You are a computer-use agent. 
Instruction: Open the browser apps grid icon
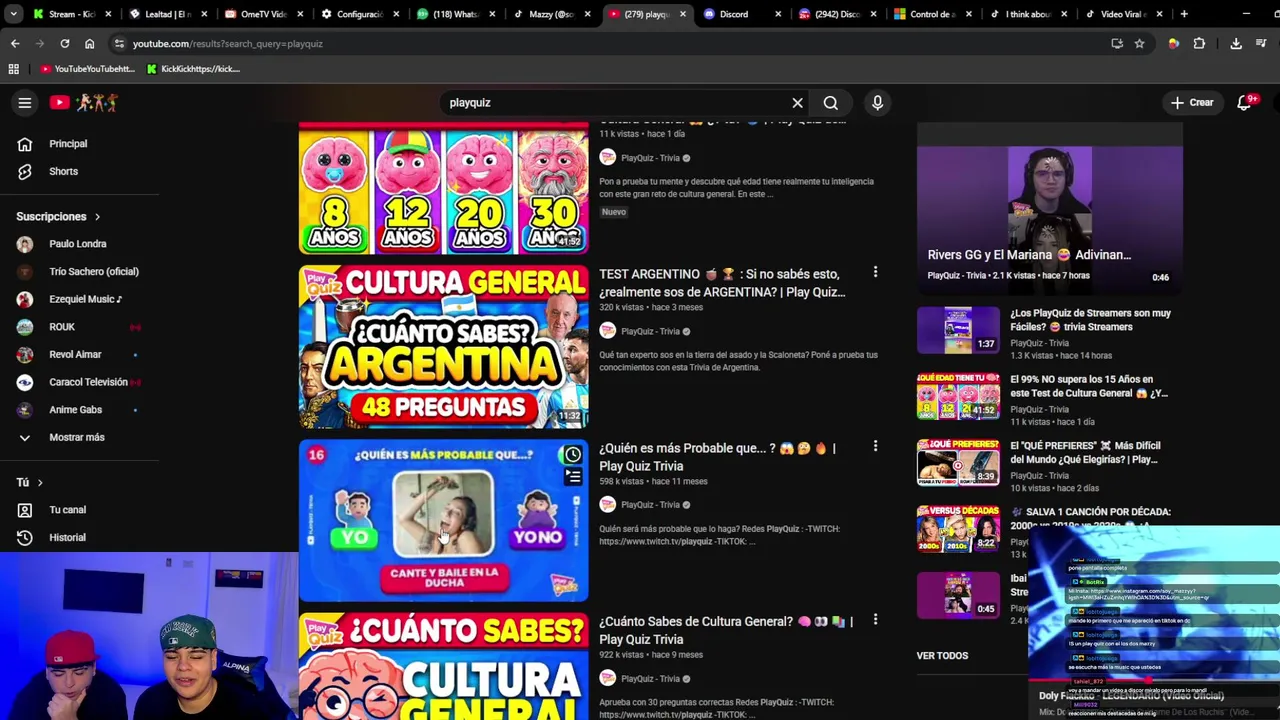tap(14, 69)
